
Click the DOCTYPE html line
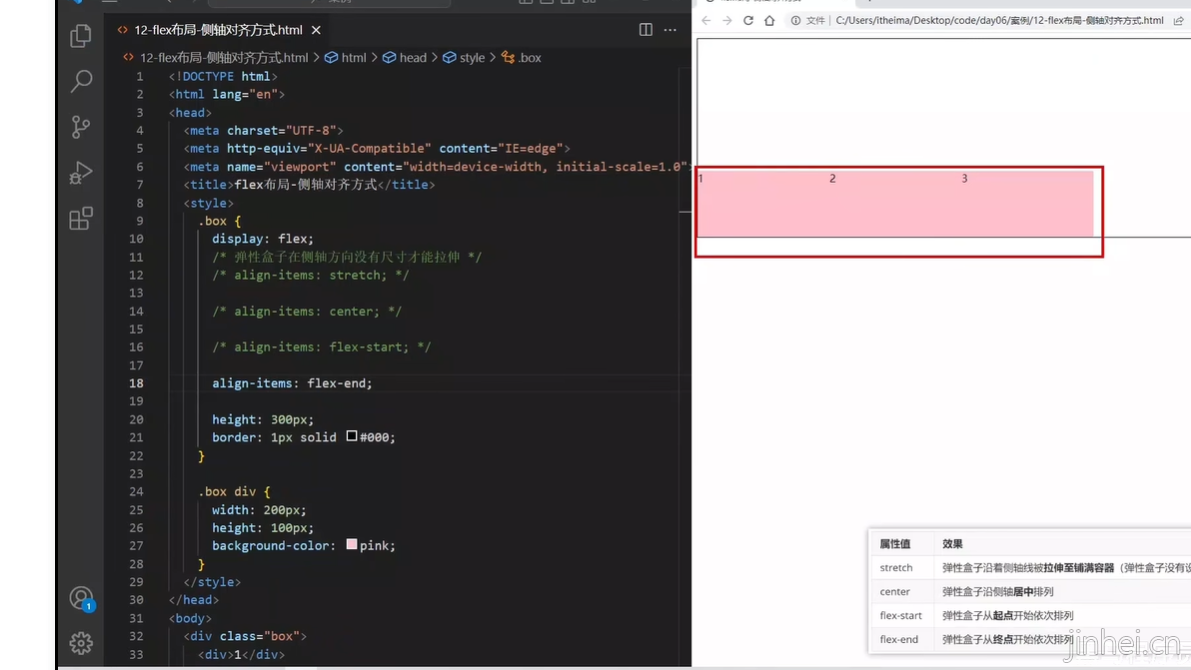click(223, 76)
